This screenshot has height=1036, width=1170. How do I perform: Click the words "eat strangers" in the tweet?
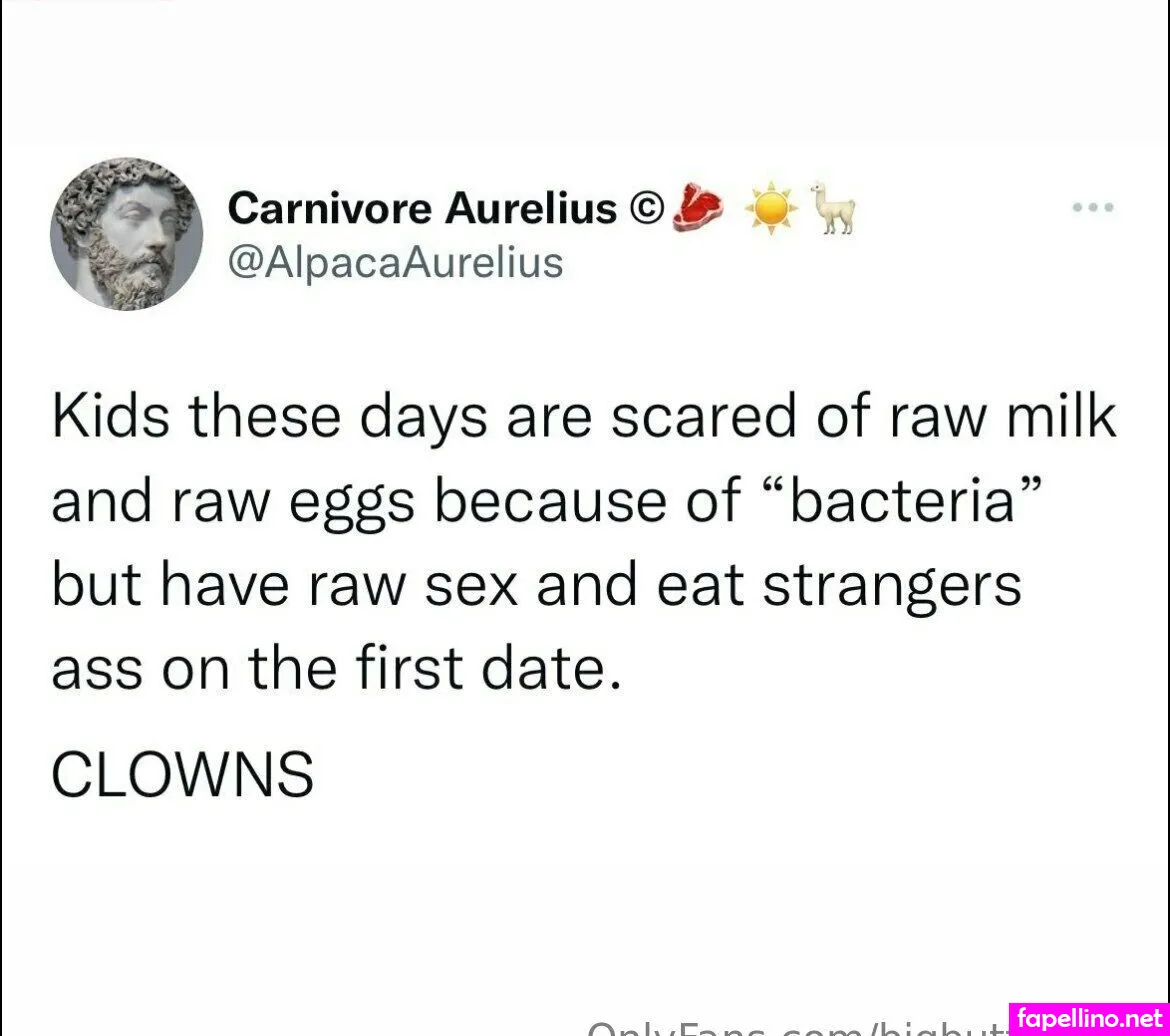click(836, 587)
